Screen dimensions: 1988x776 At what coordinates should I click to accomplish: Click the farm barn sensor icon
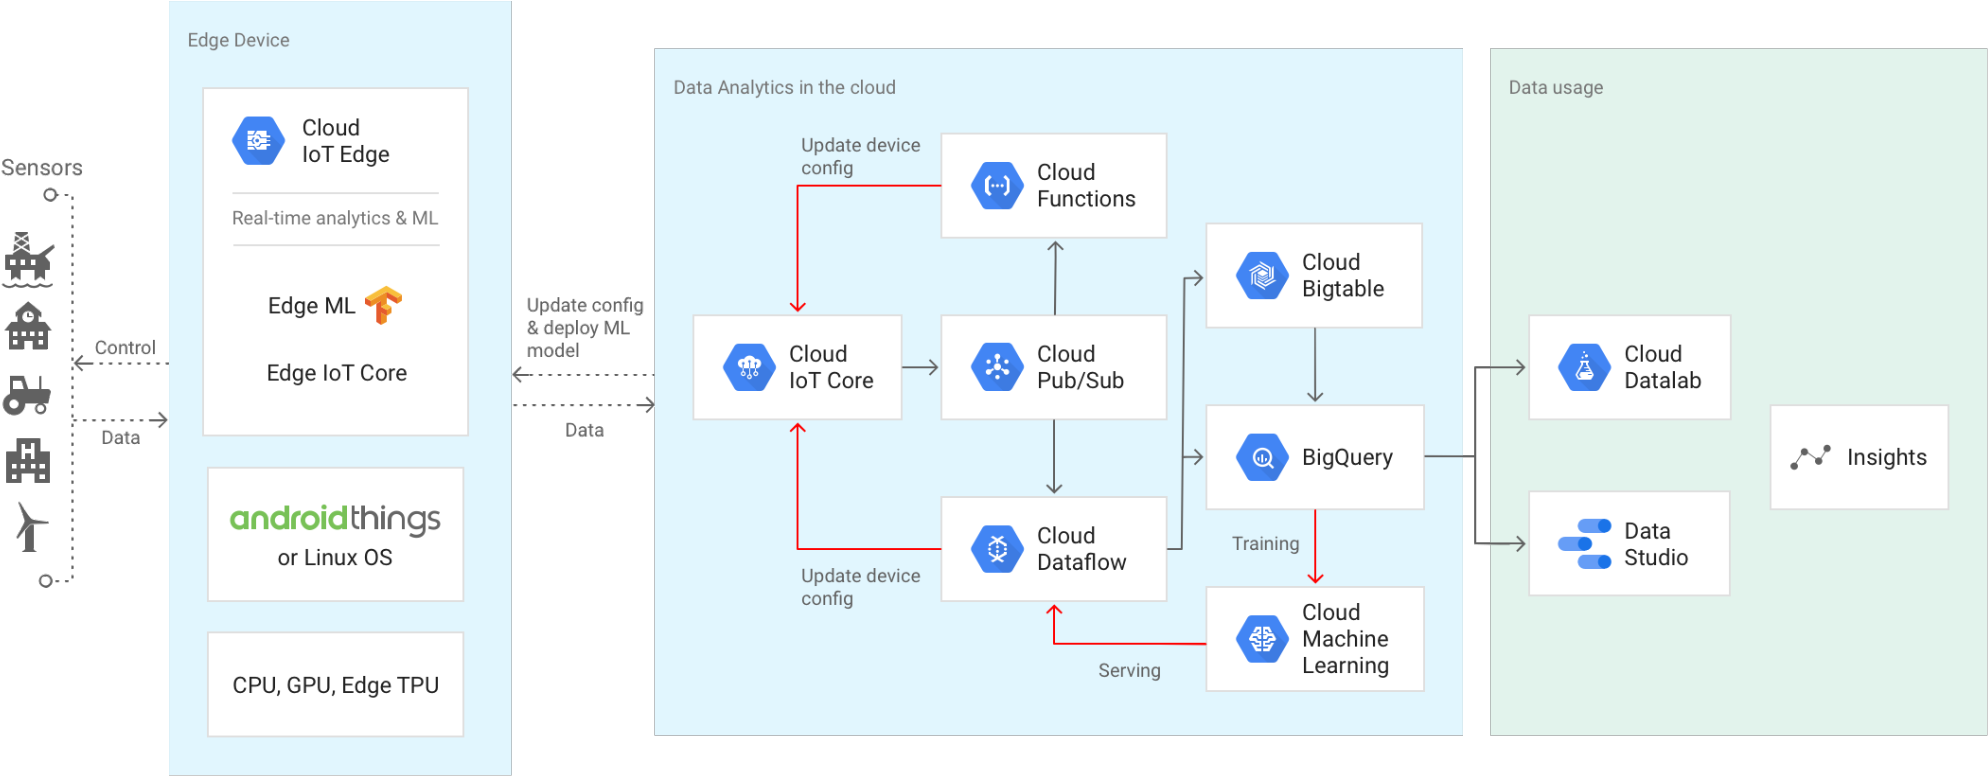[28, 326]
